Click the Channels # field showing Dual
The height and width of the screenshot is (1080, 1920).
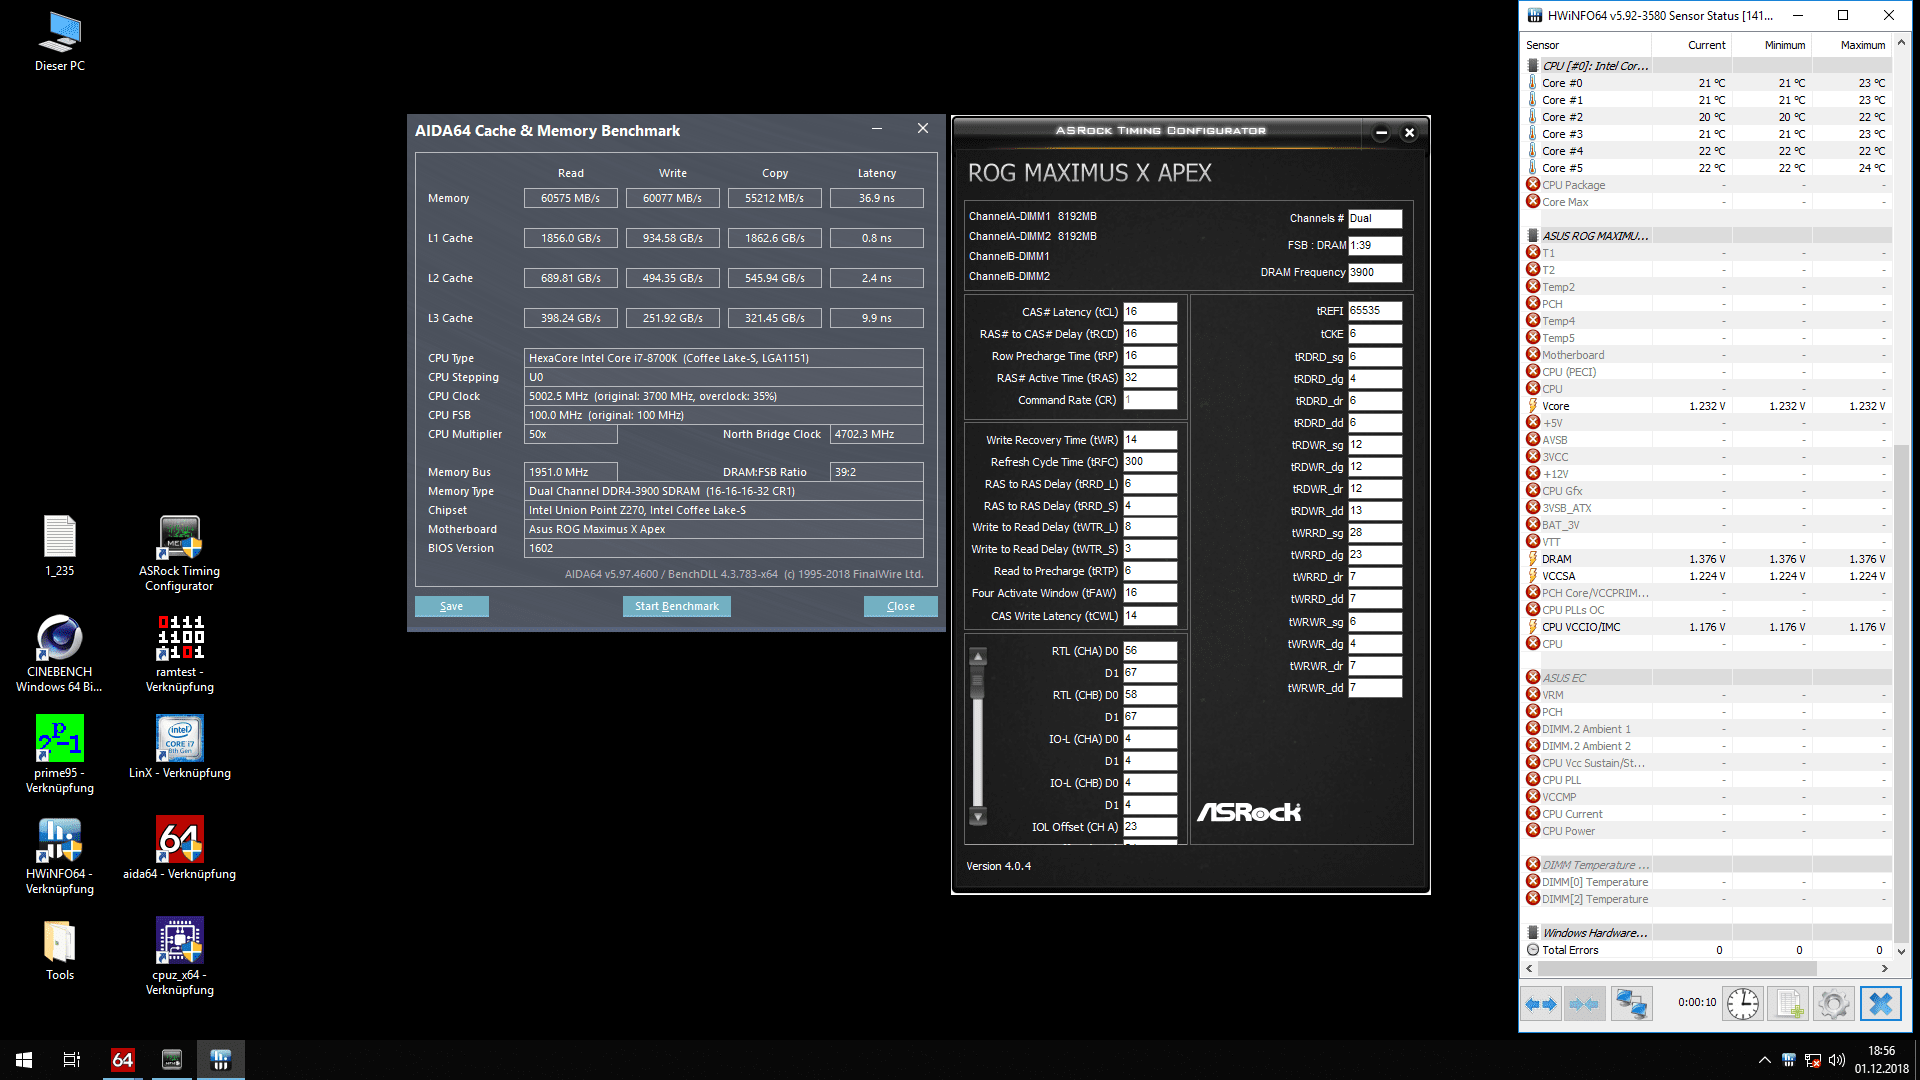(1375, 218)
